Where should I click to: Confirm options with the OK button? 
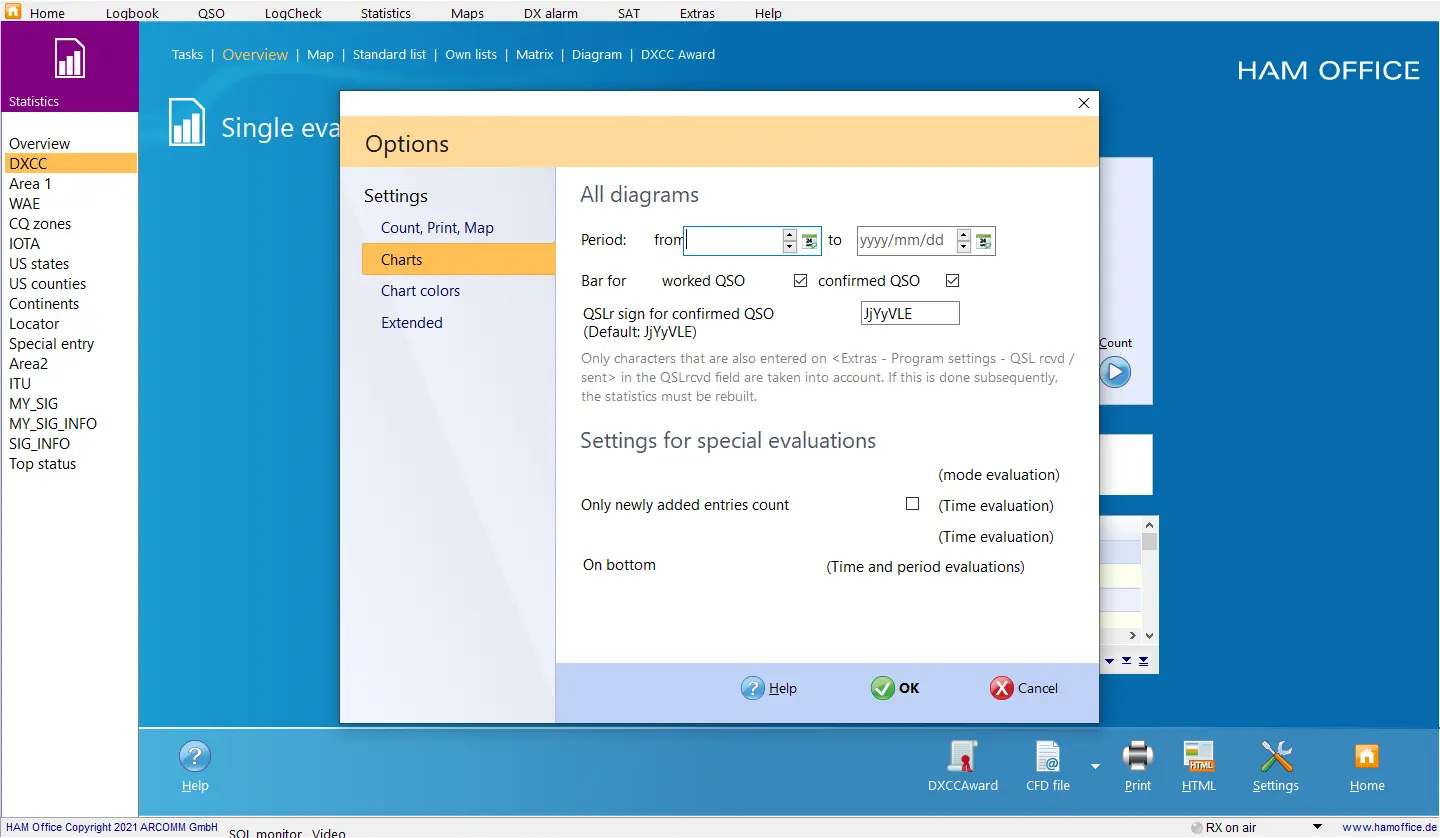(895, 688)
